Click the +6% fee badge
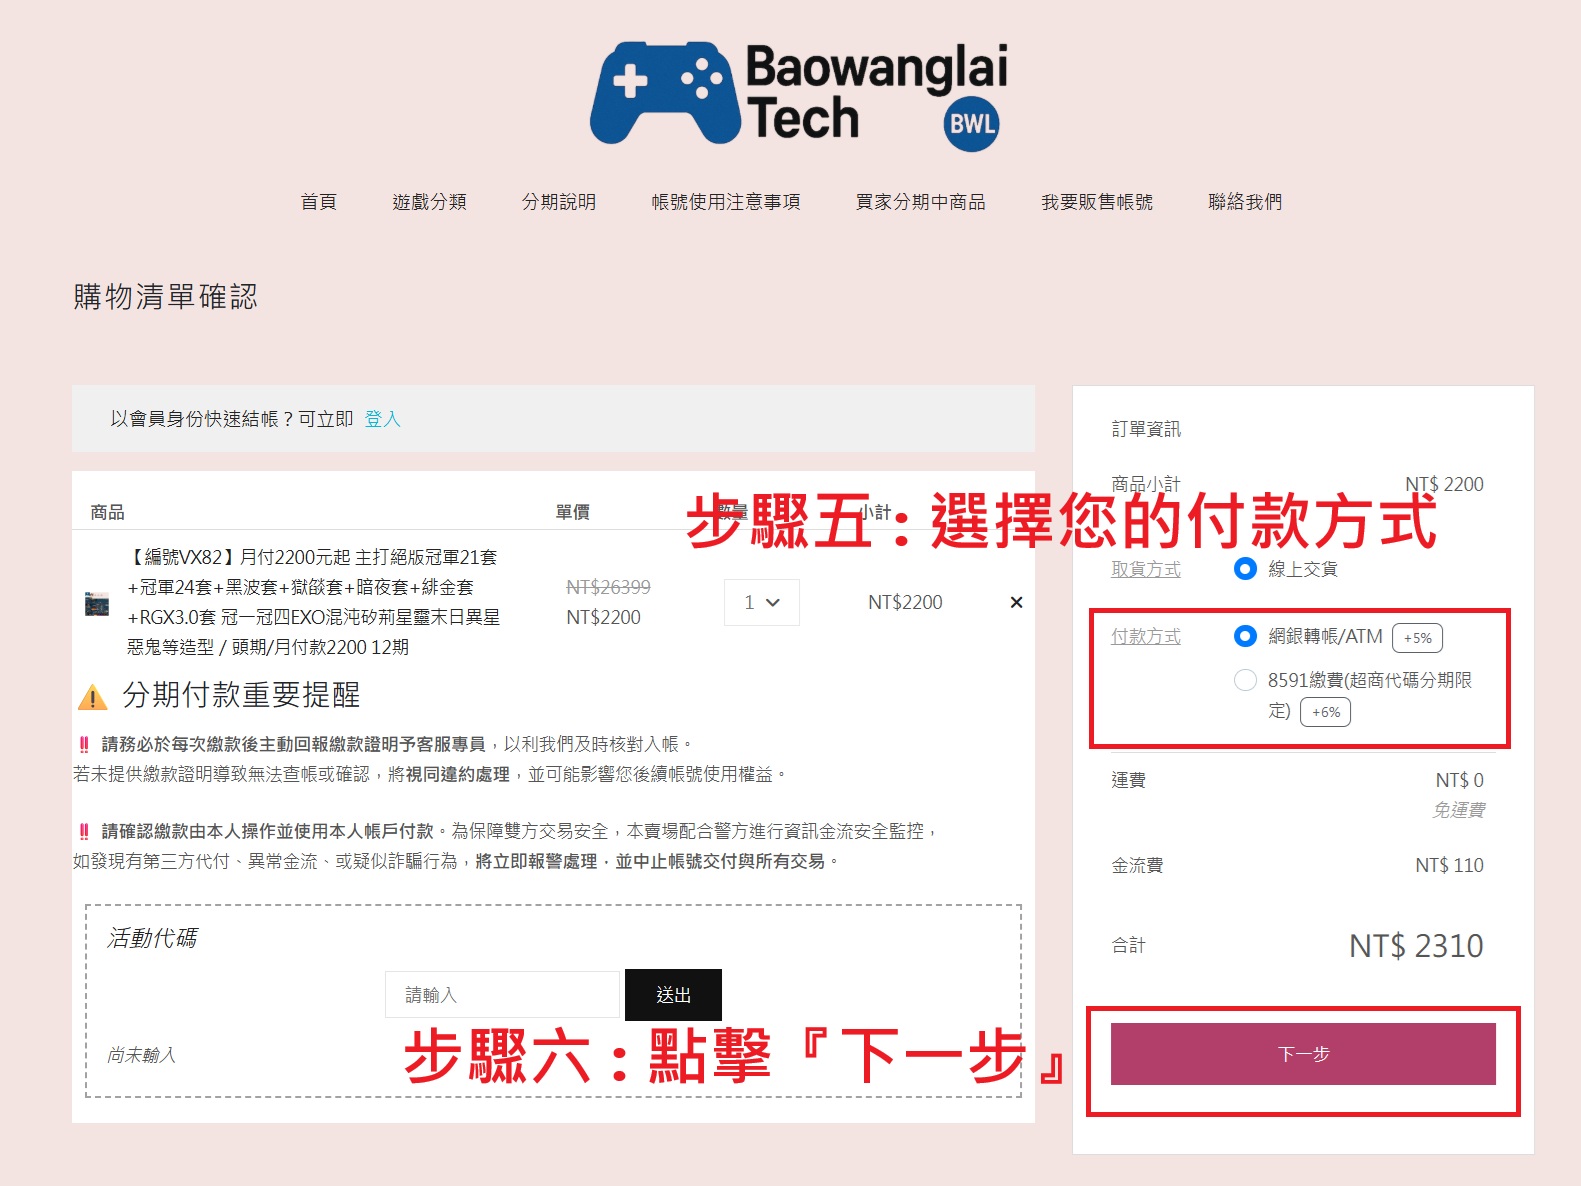 (x=1325, y=712)
